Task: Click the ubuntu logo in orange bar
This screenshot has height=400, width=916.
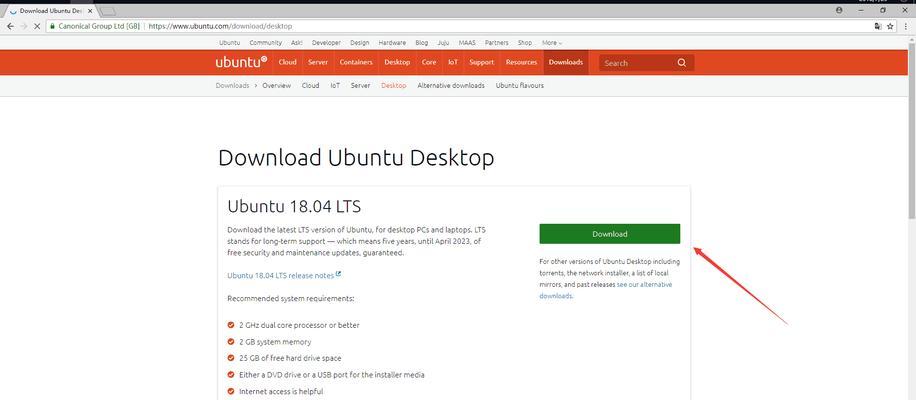Action: point(241,62)
